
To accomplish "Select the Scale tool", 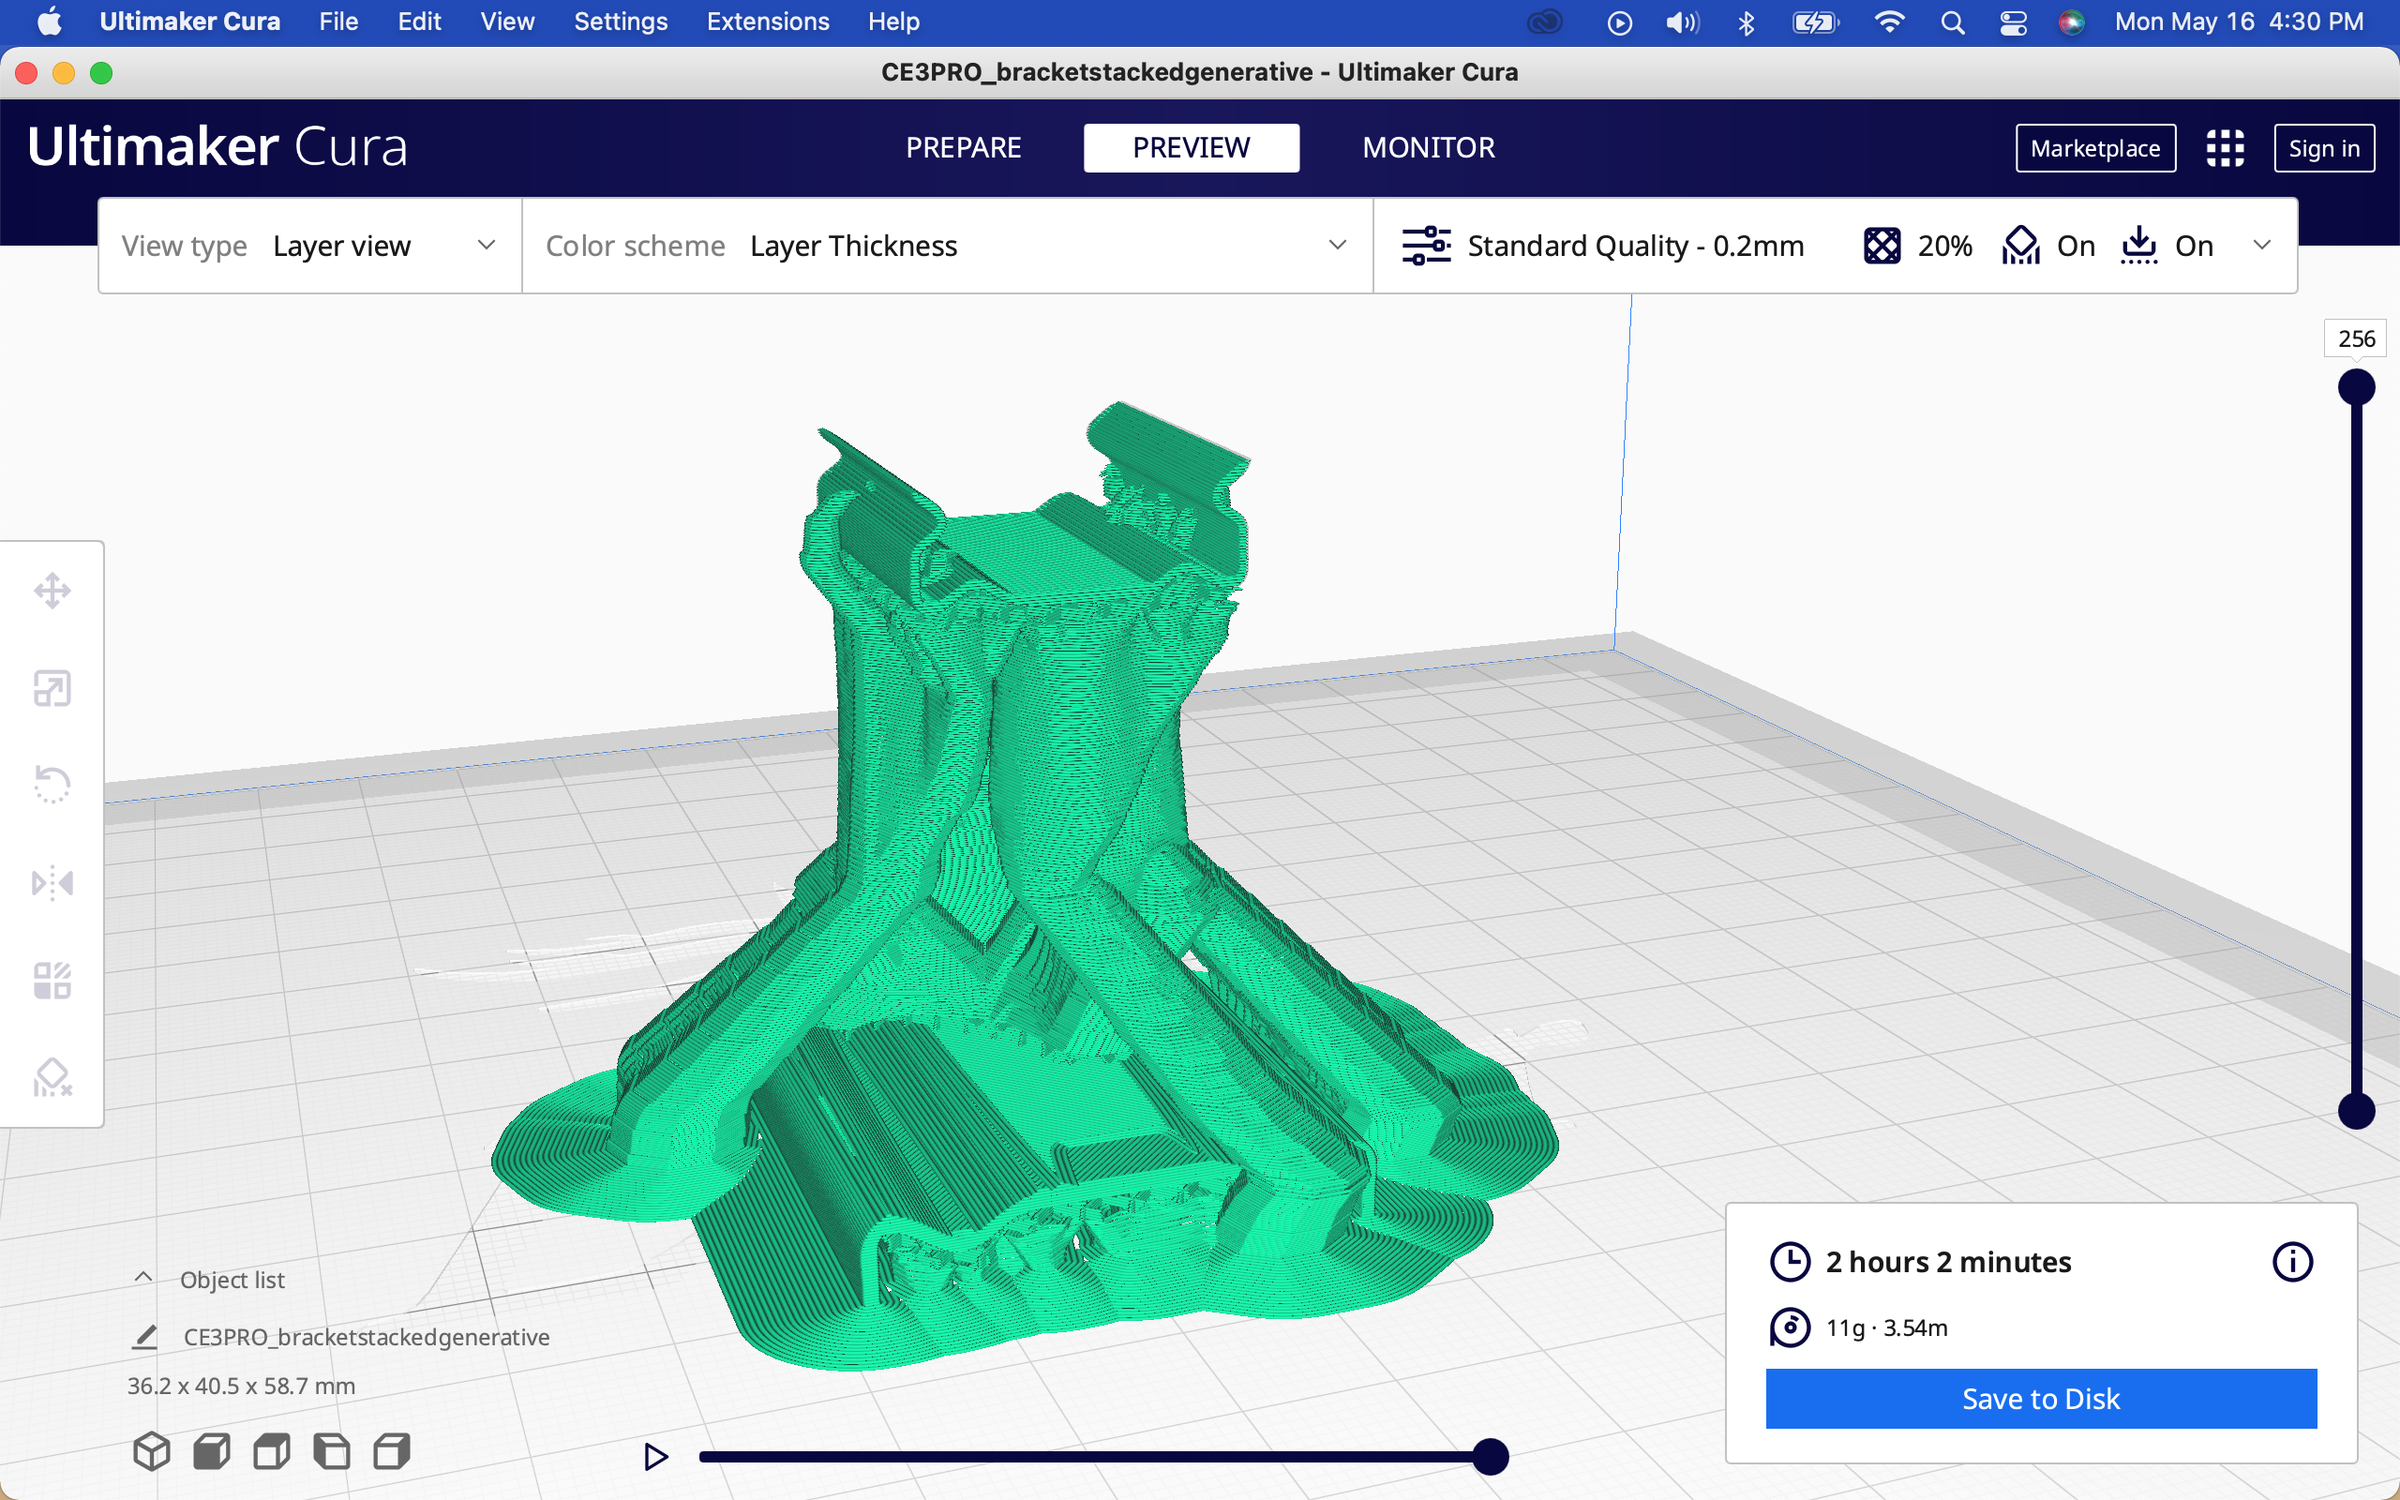I will tap(52, 688).
